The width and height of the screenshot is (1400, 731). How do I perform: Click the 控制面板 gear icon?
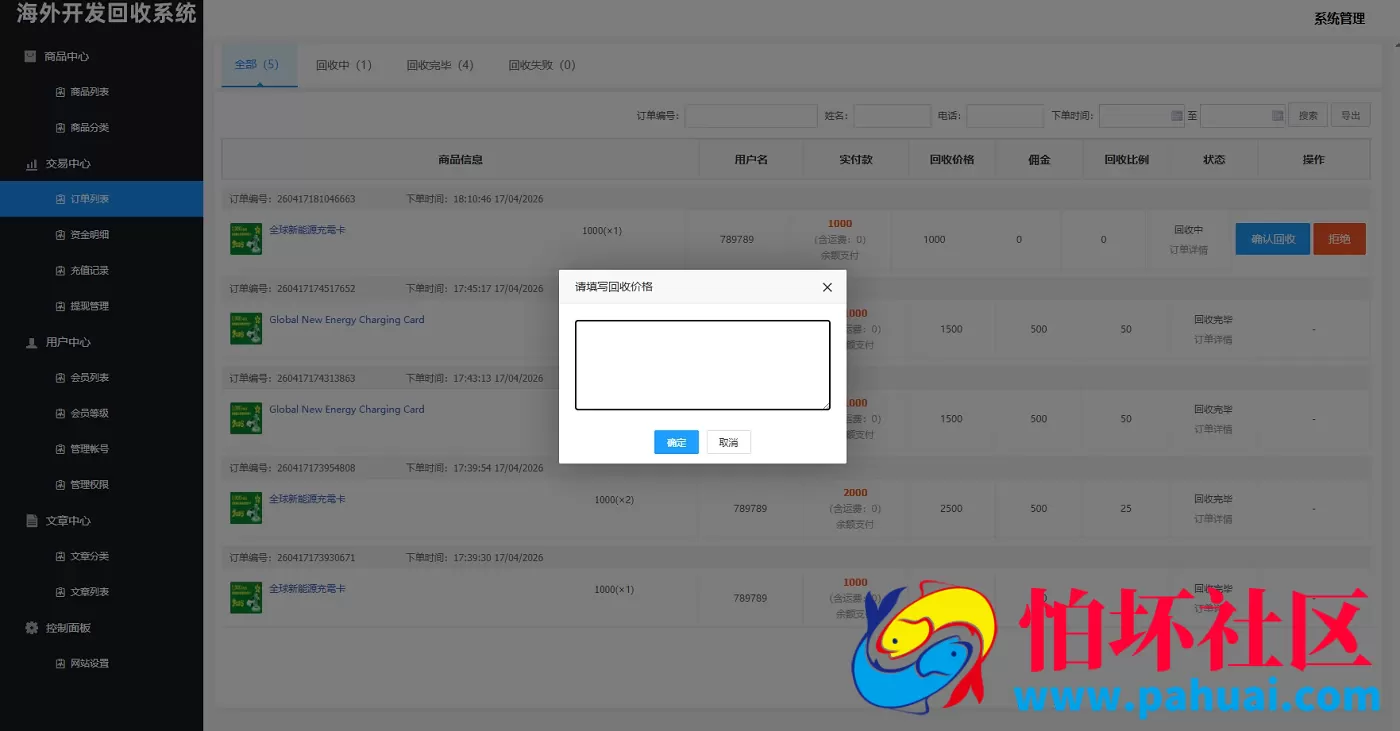click(x=31, y=628)
